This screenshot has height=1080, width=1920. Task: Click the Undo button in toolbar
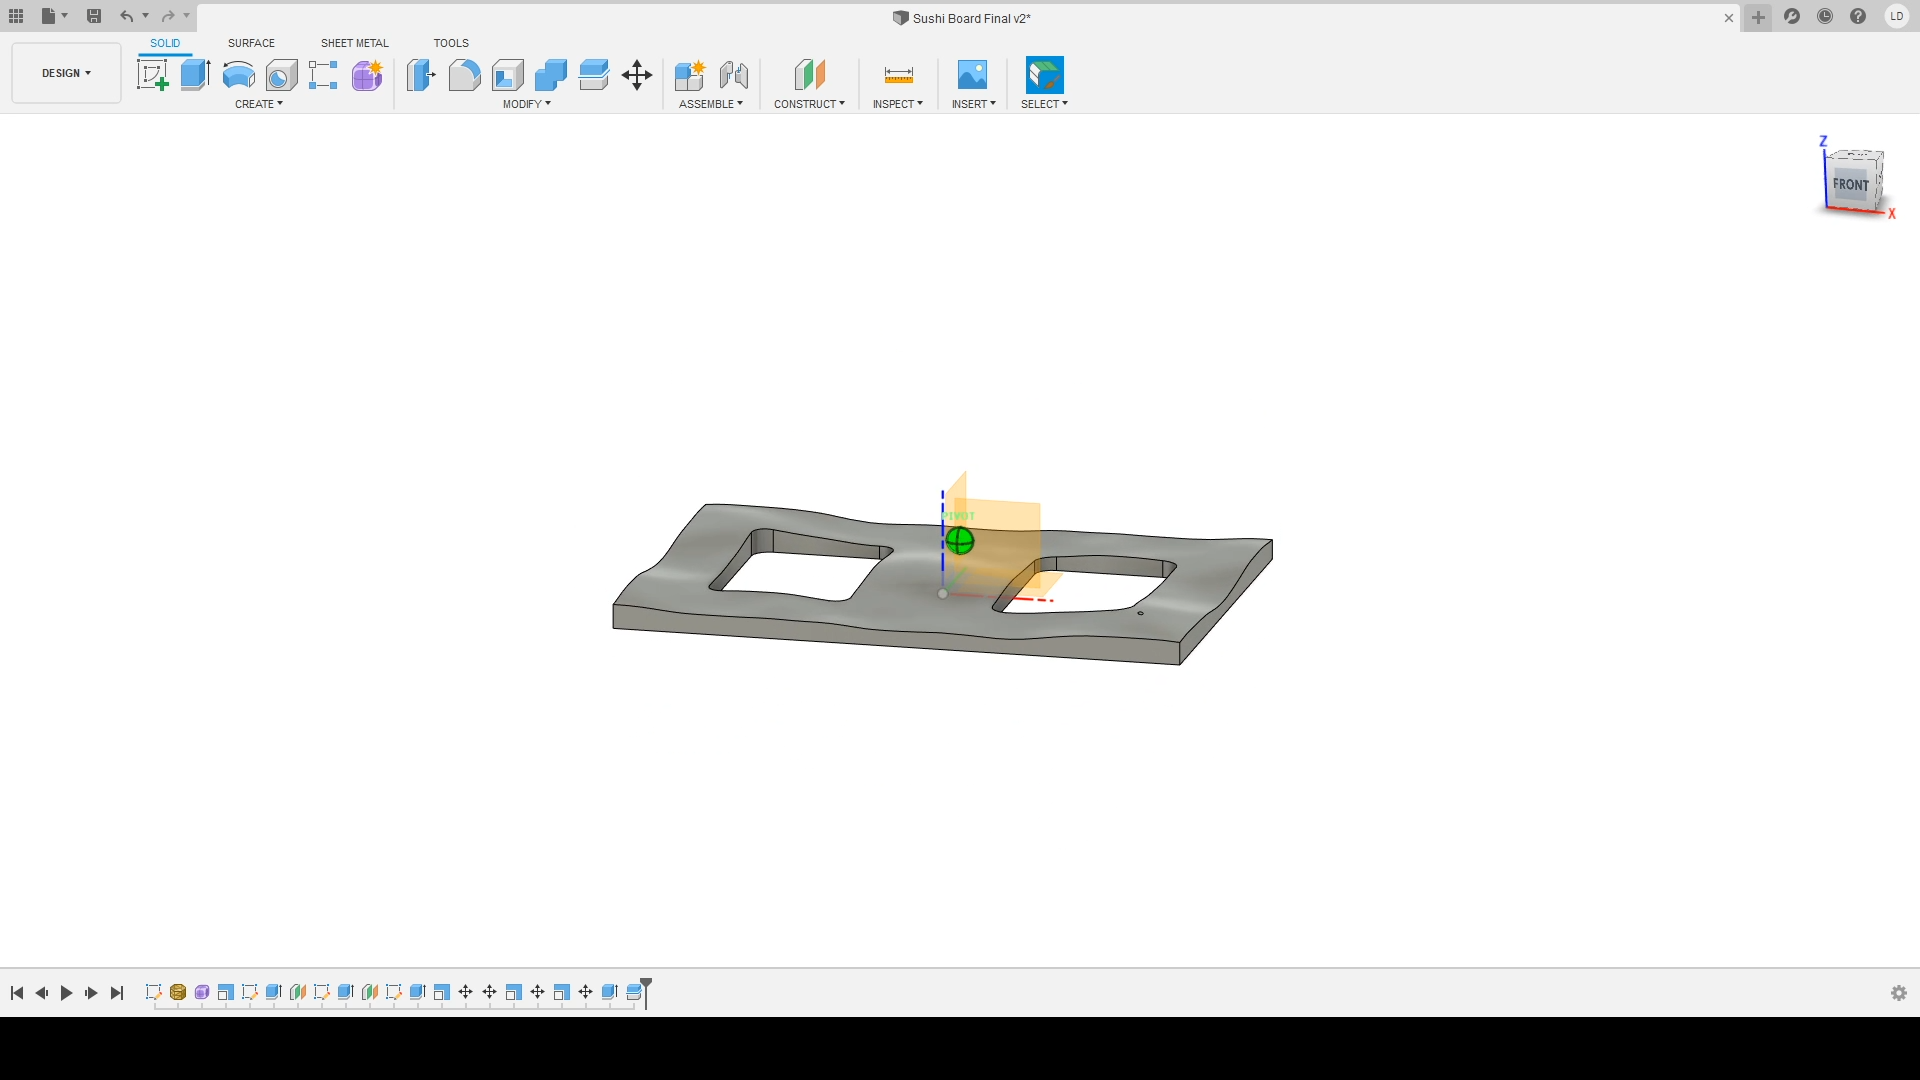click(125, 15)
